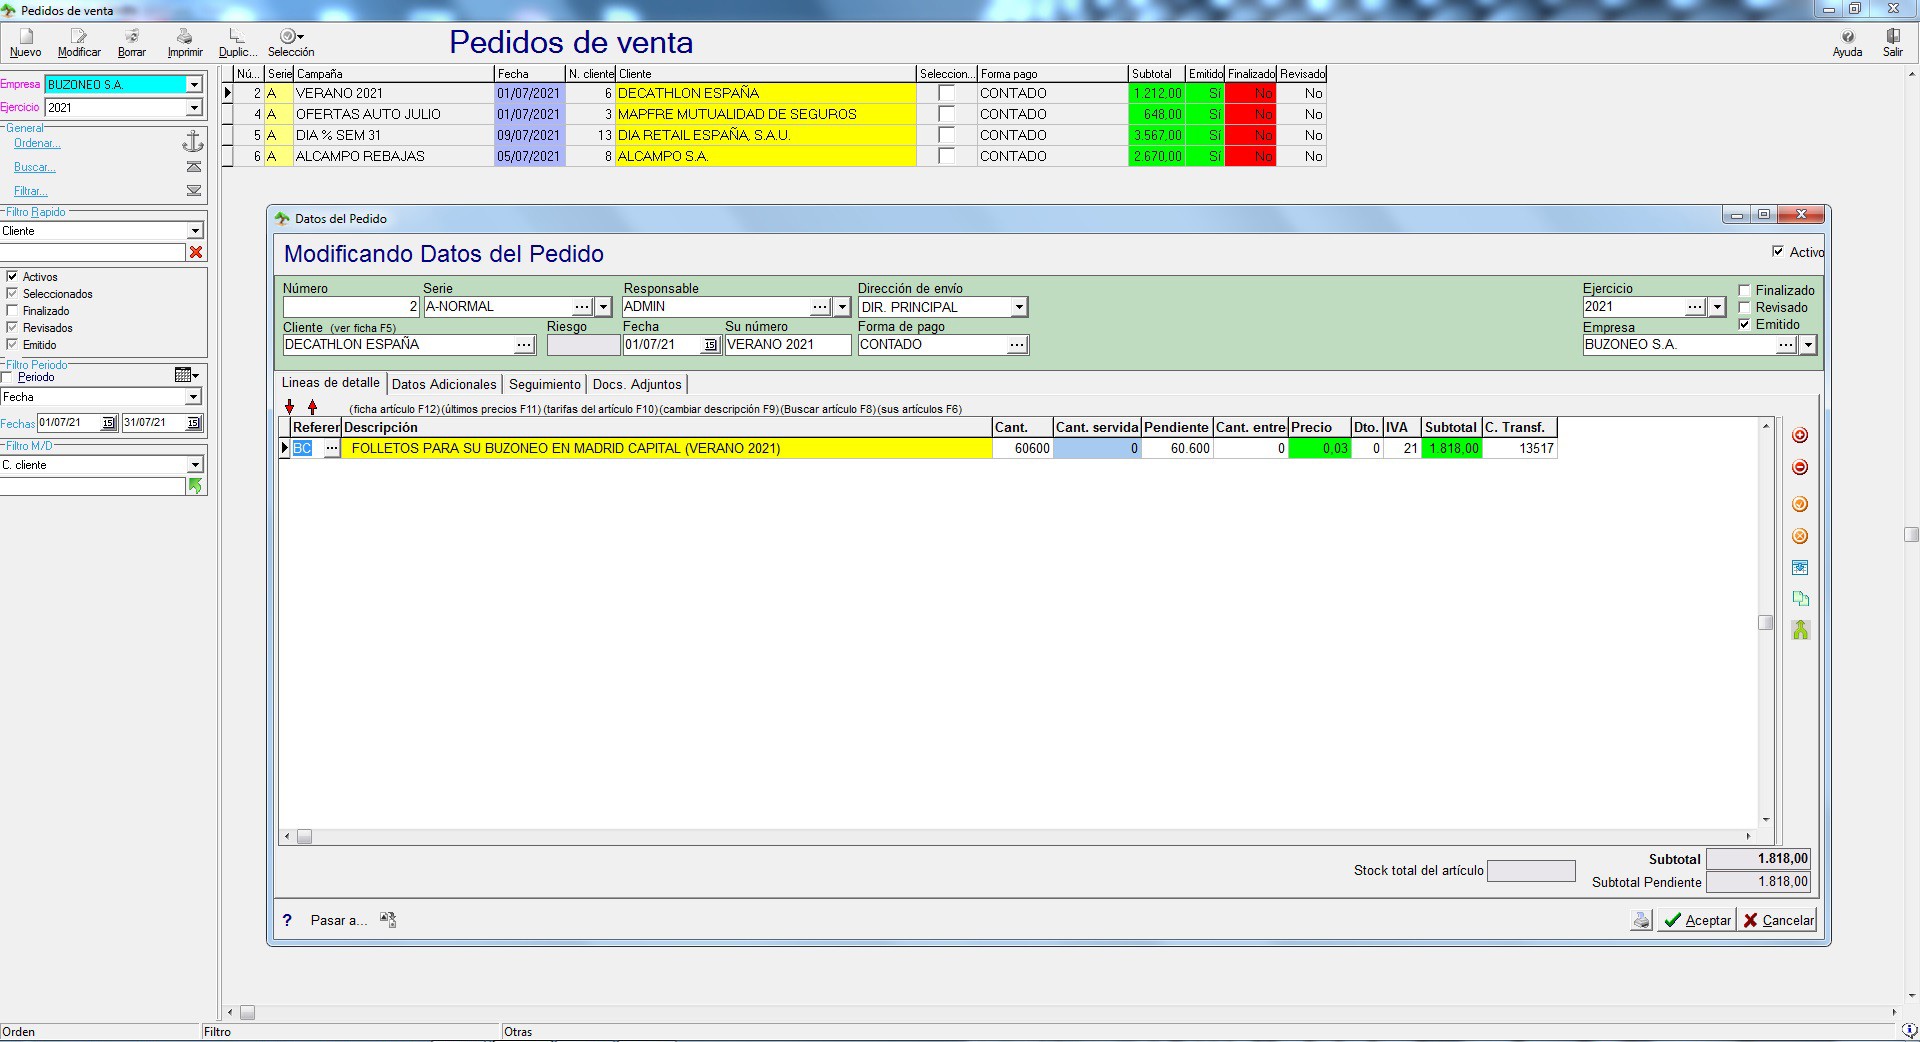Image resolution: width=1920 pixels, height=1042 pixels.
Task: Open Dirección de envío dropdown
Action: tap(1019, 307)
